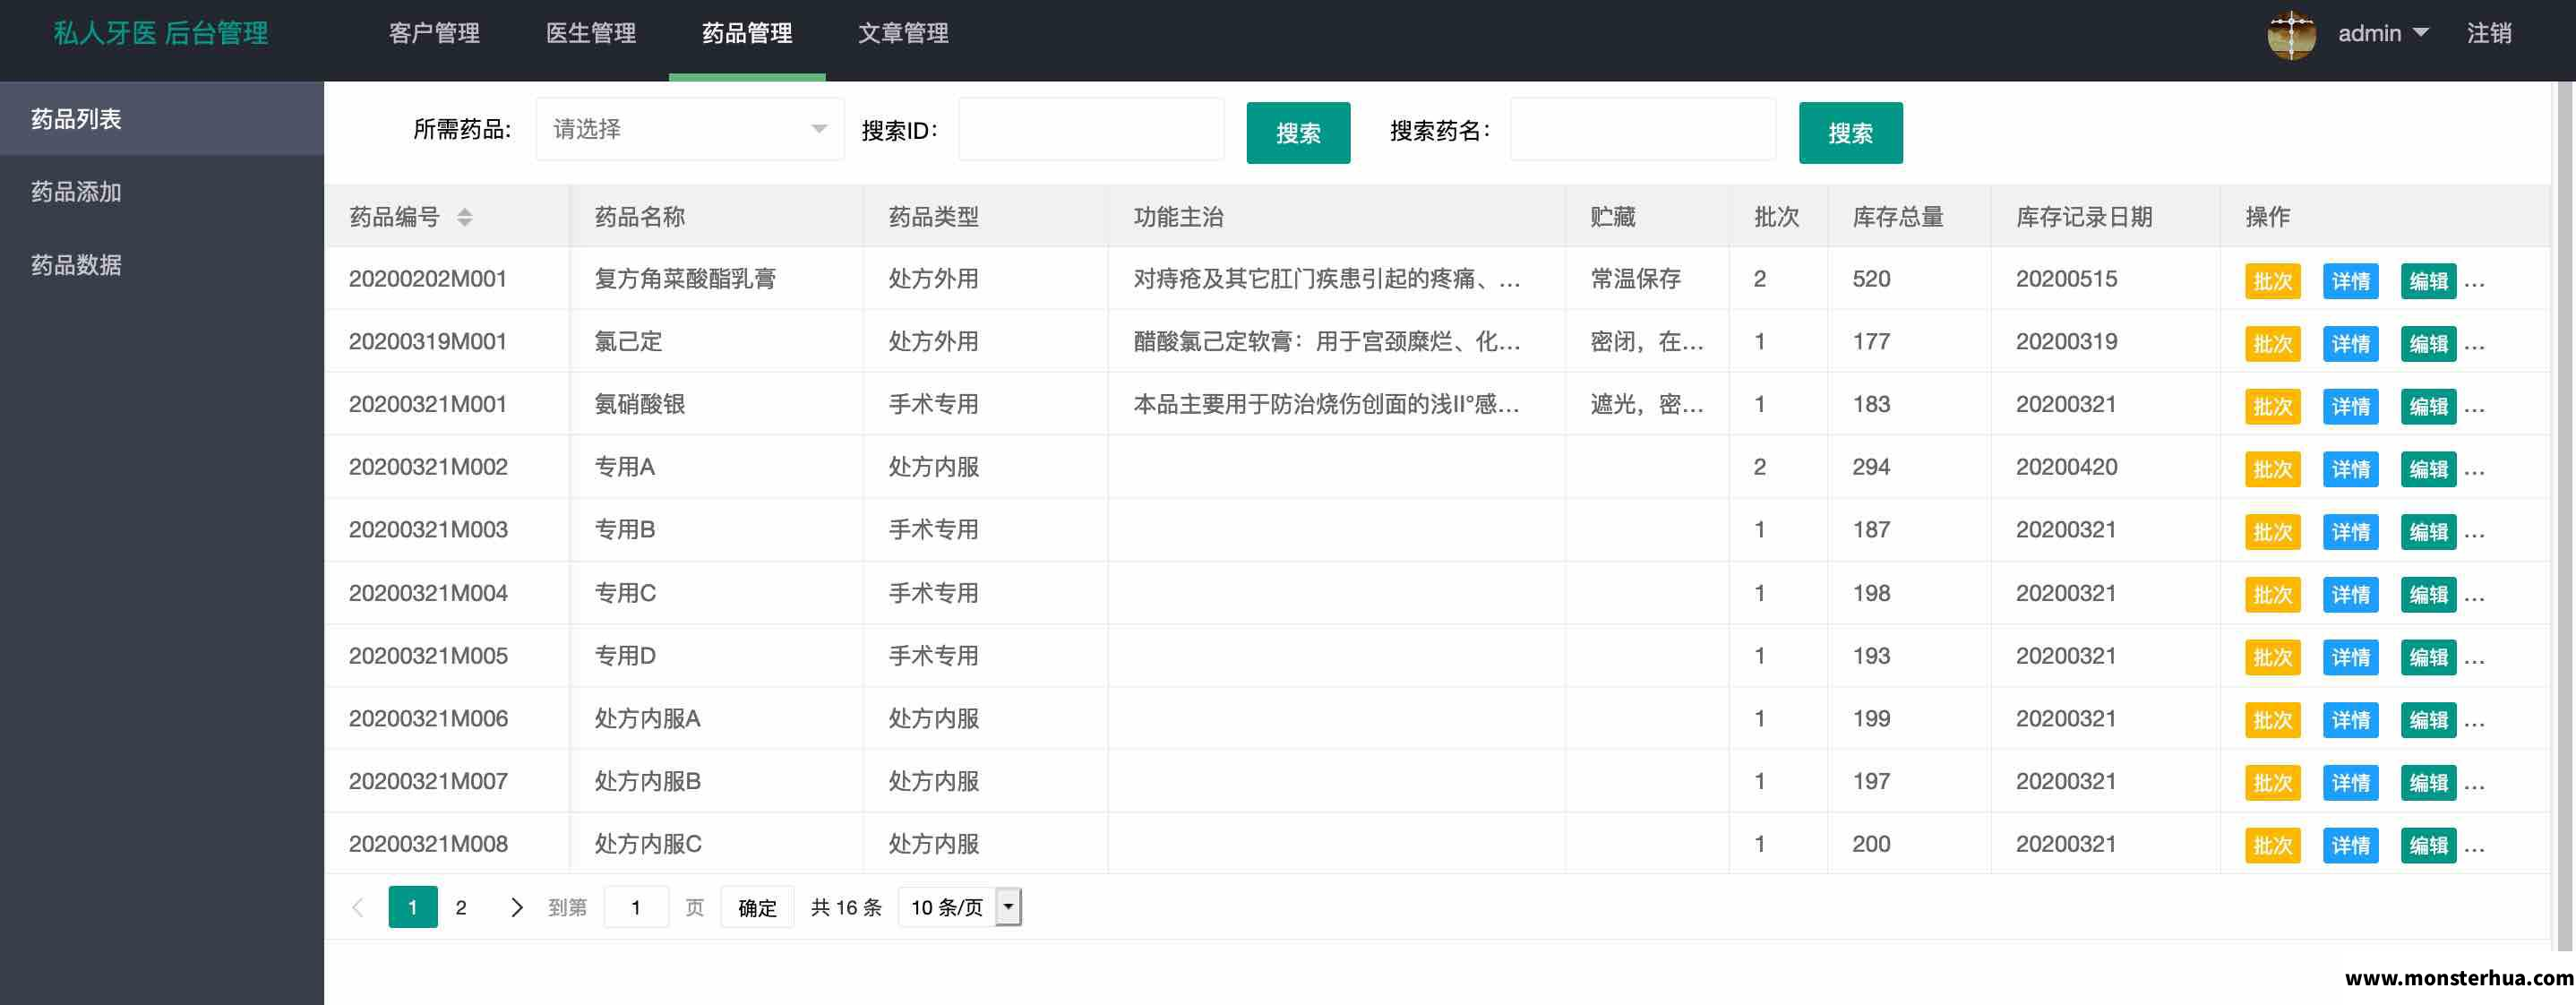The image size is (2576, 1005).
Task: Open 详情 for 氨硝酸银 row
Action: 2351,407
